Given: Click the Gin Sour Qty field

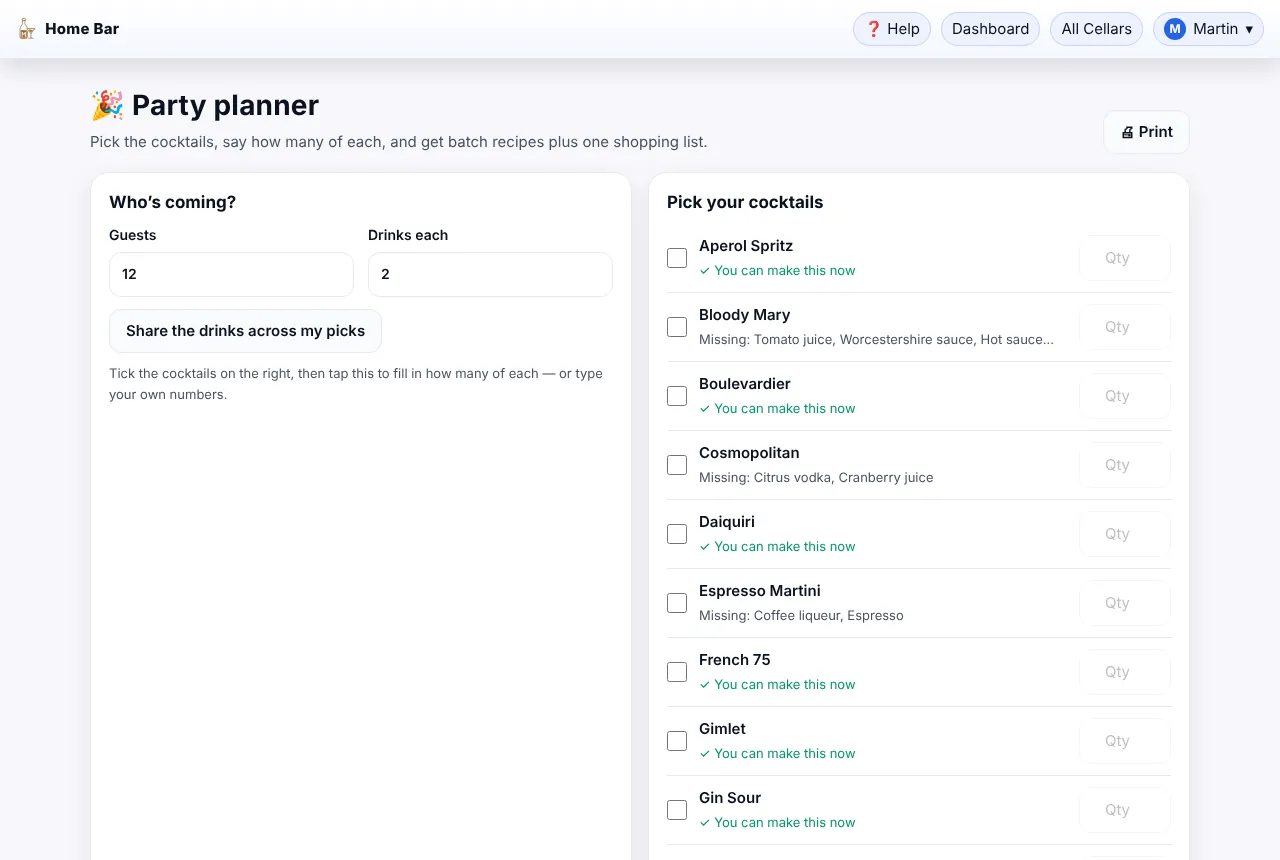Looking at the screenshot, I should click(x=1125, y=810).
